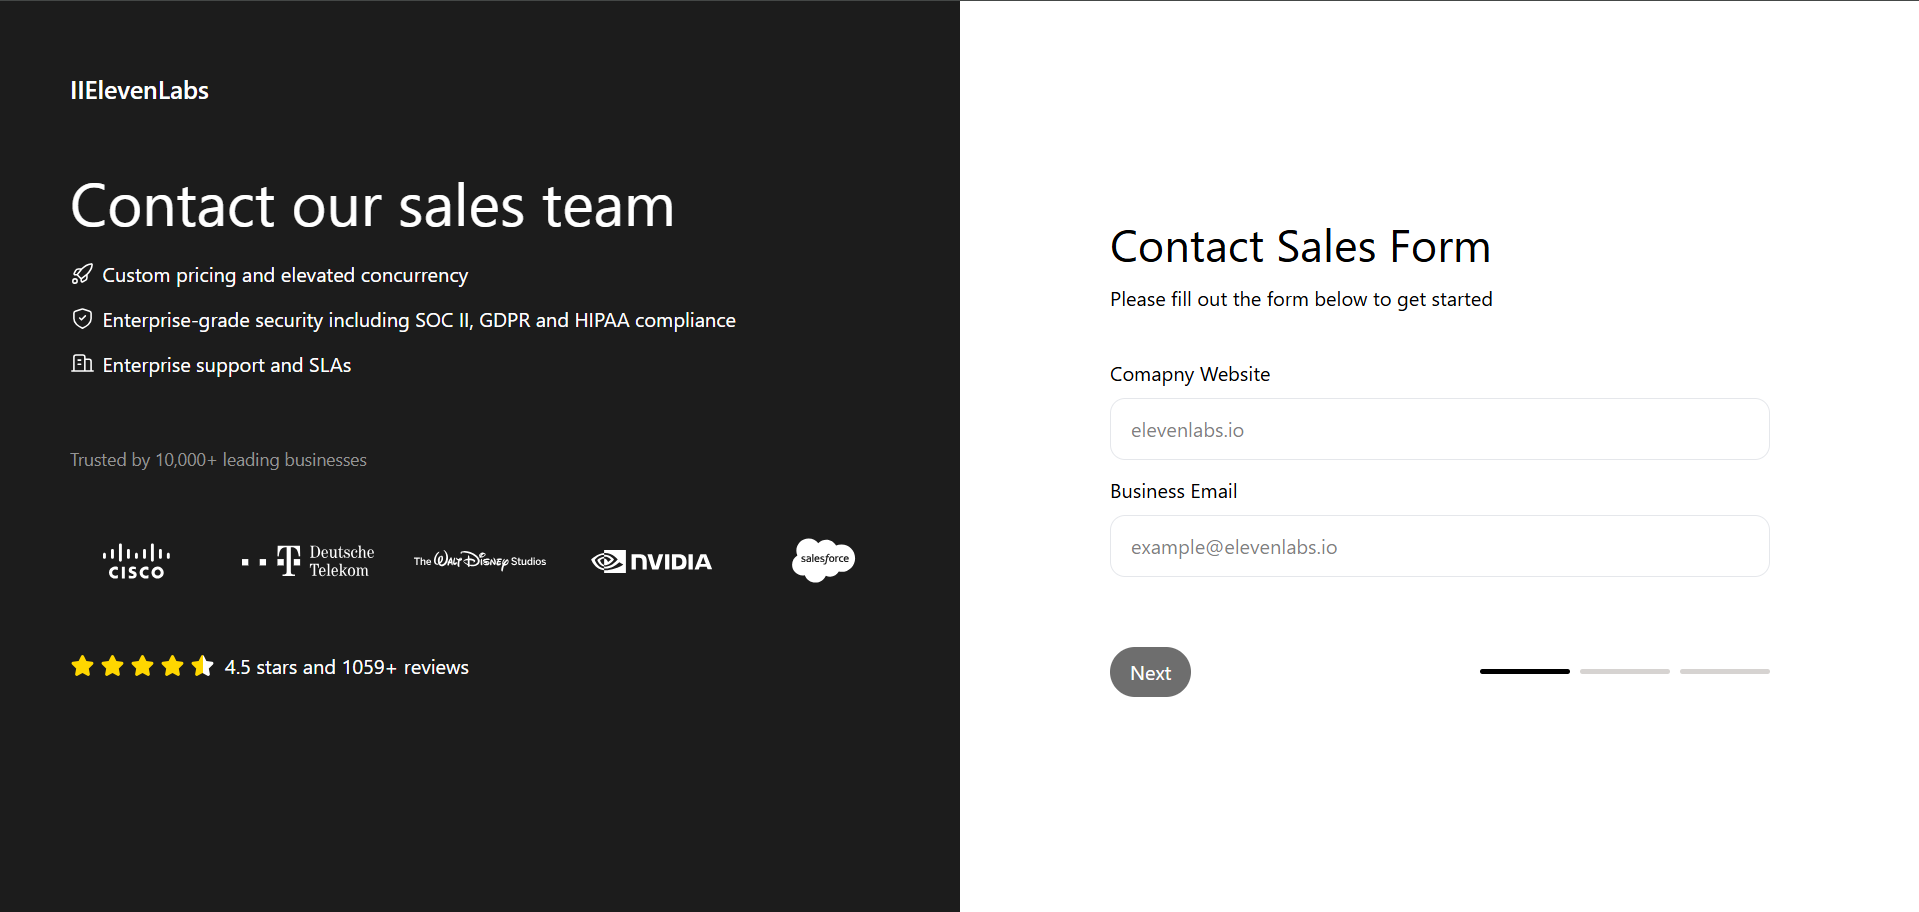The width and height of the screenshot is (1919, 912).
Task: Select the Cisco logo
Action: (136, 561)
